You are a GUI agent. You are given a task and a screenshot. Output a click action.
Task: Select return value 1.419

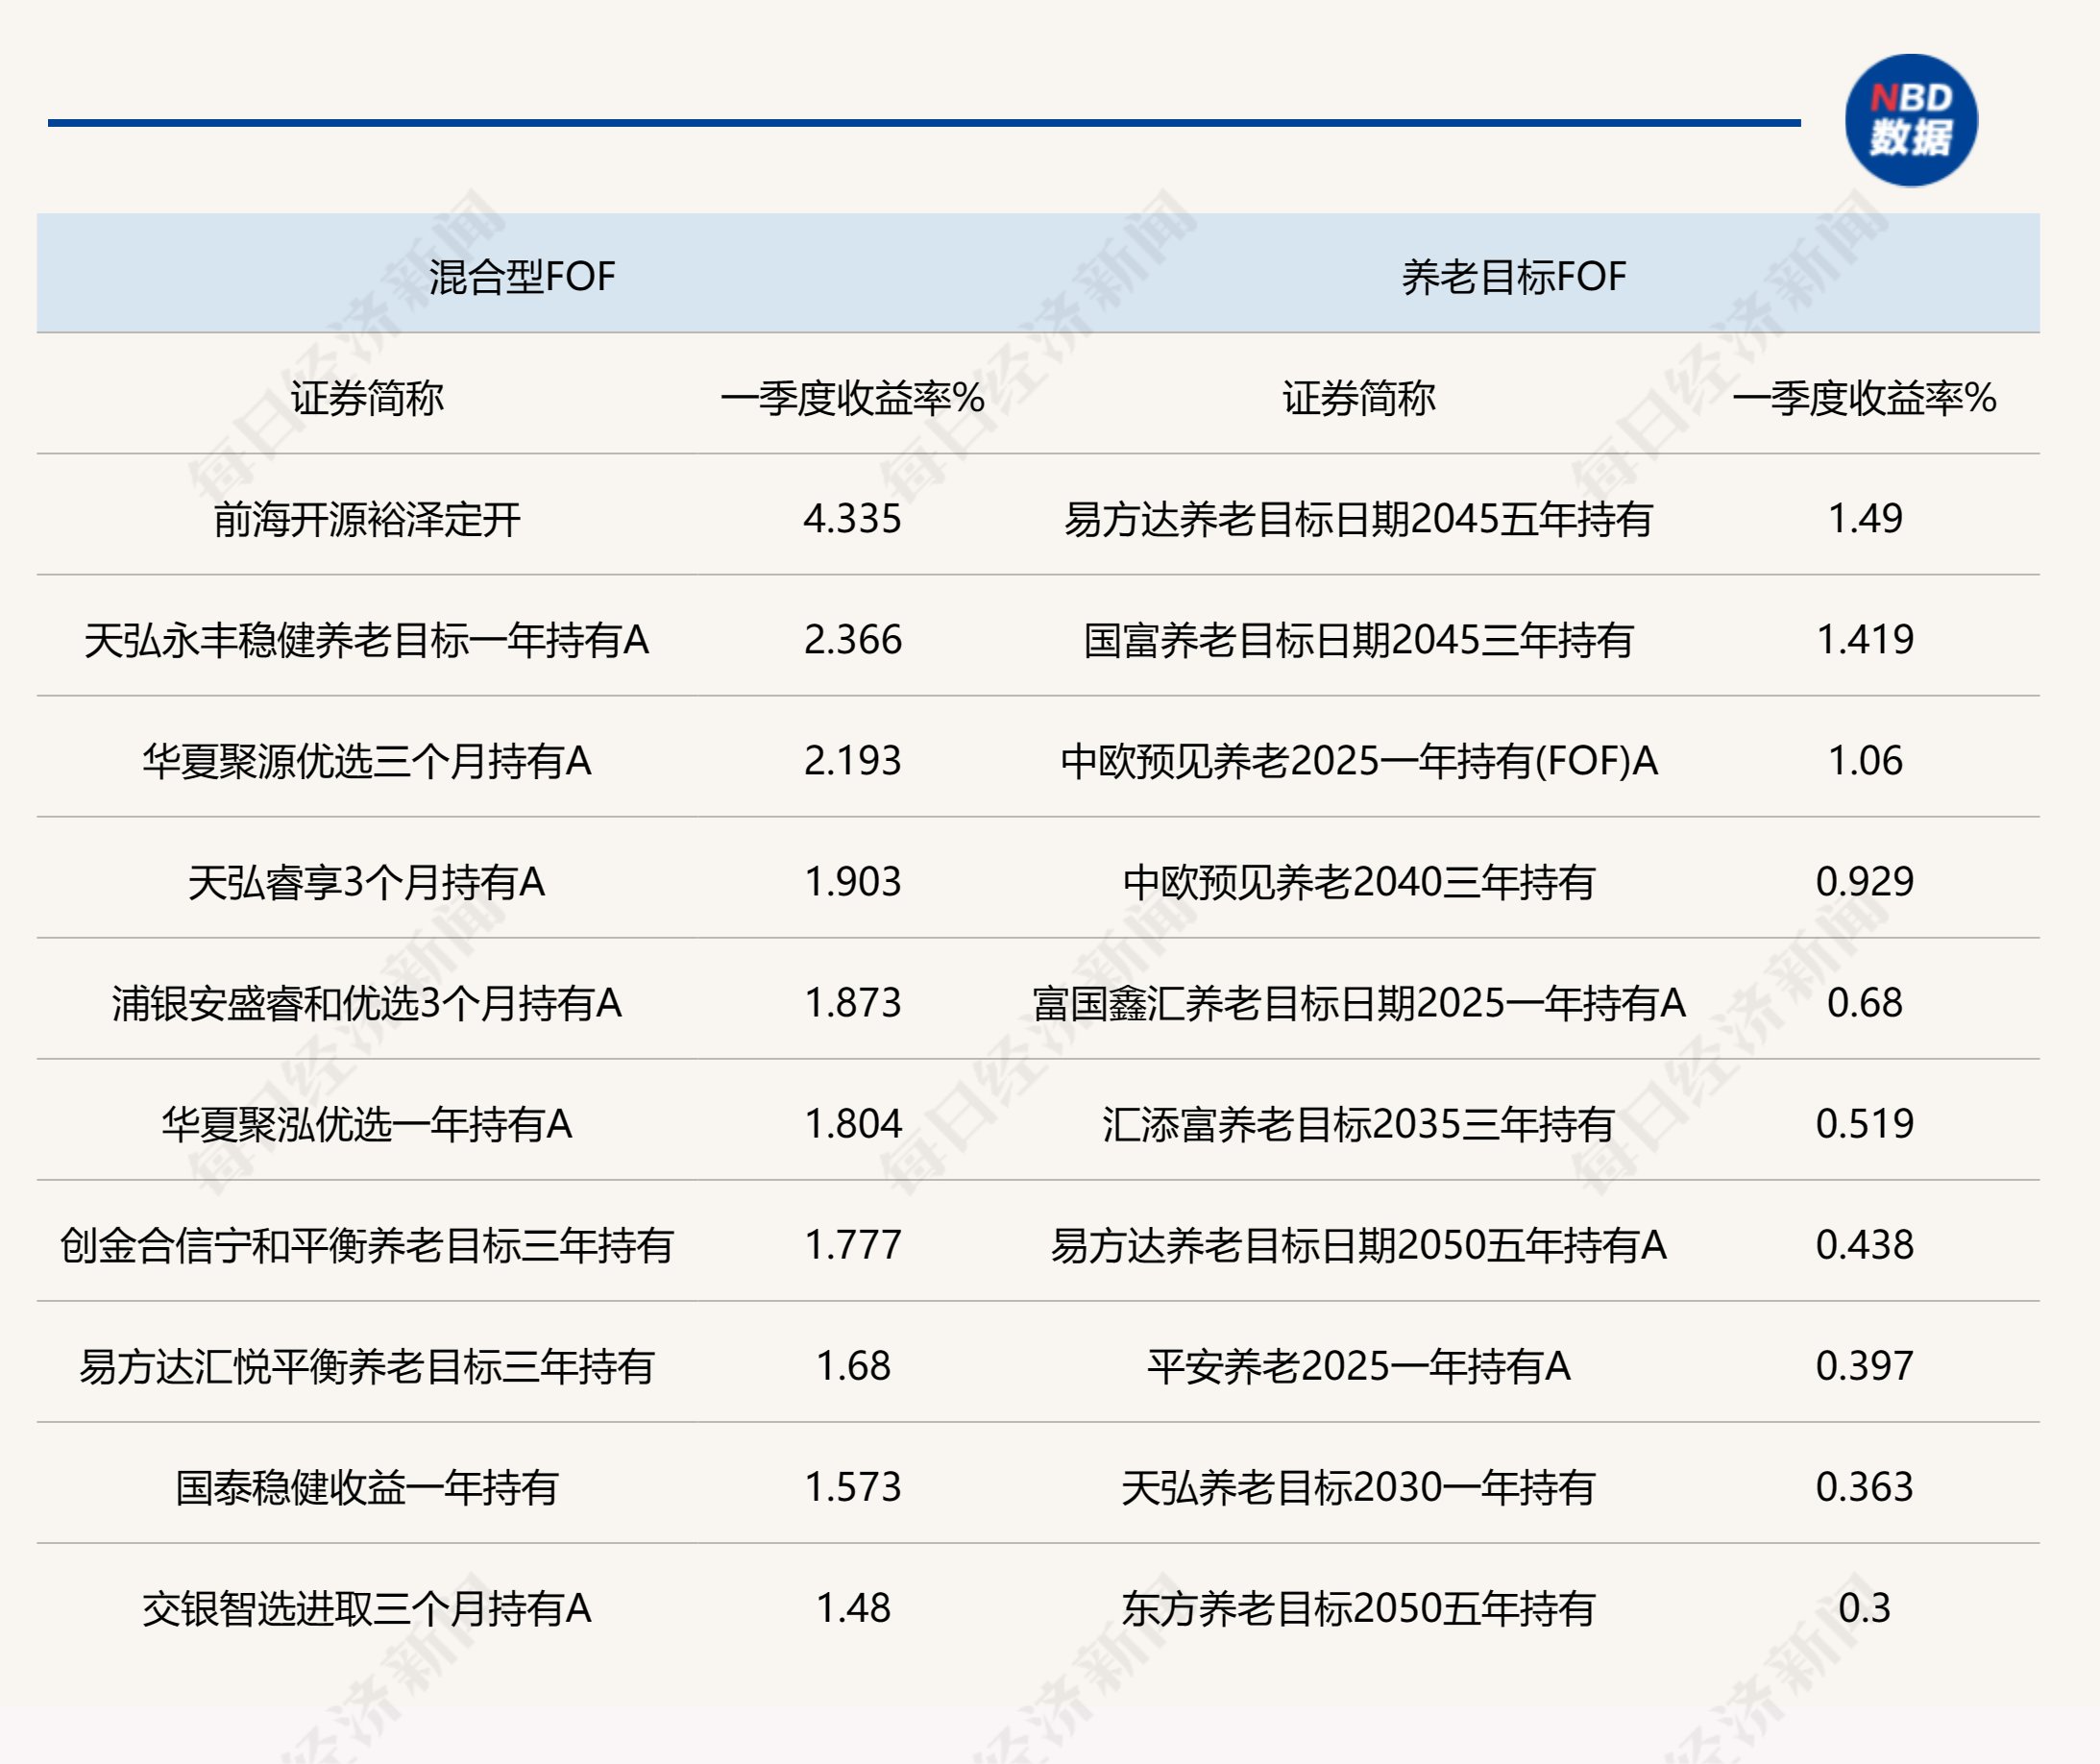1865,640
